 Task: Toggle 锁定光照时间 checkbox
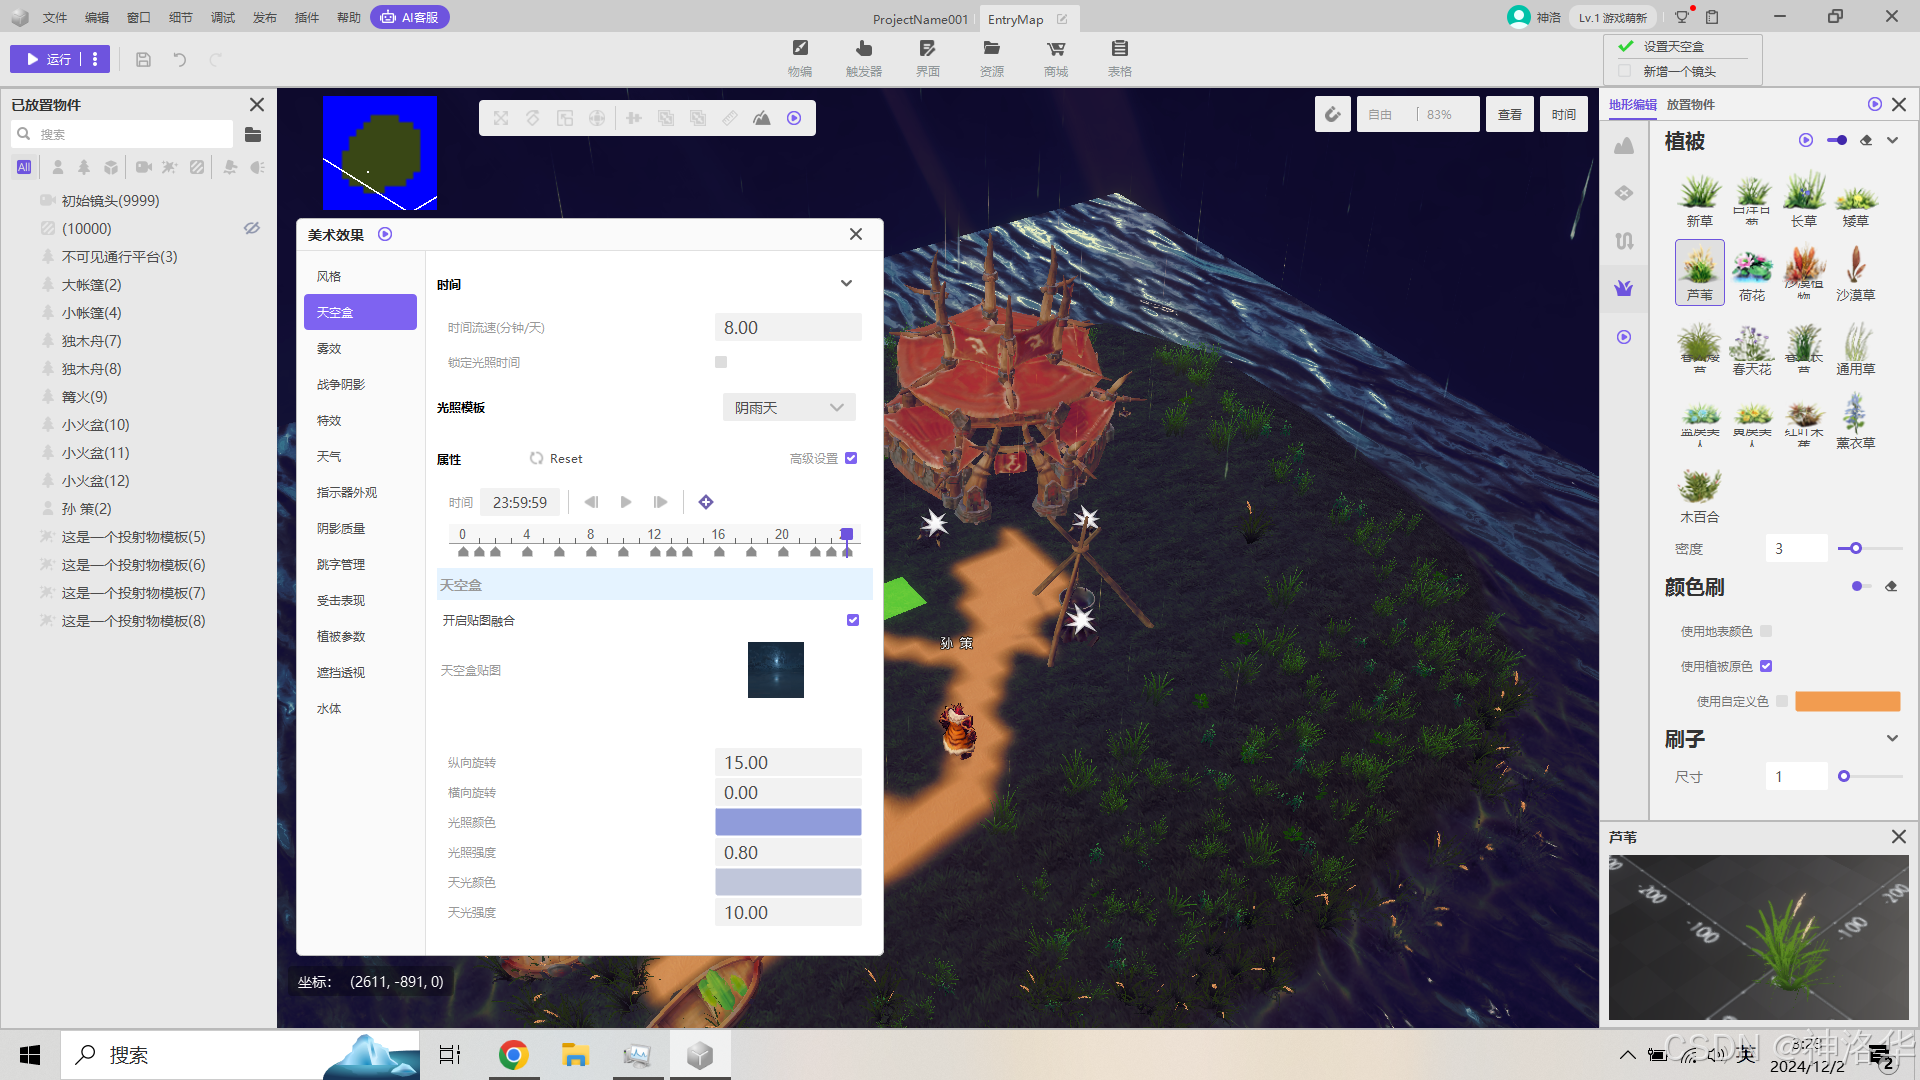pyautogui.click(x=721, y=362)
